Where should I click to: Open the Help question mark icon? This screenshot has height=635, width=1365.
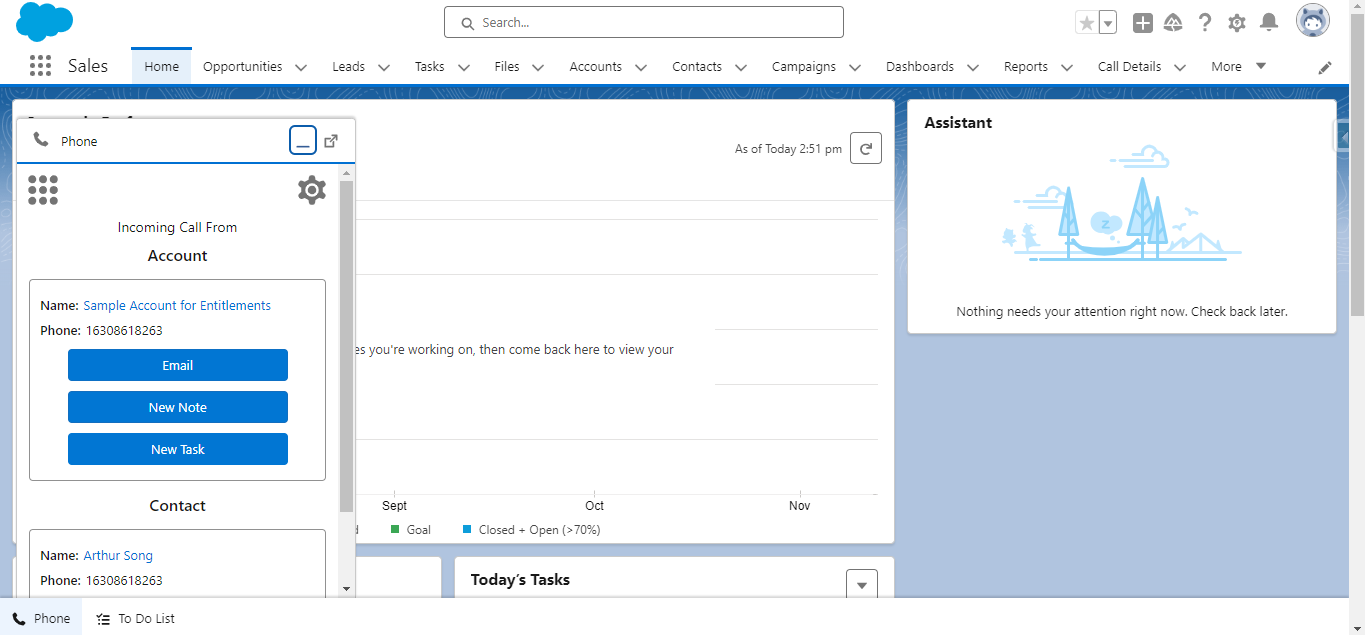[1205, 23]
